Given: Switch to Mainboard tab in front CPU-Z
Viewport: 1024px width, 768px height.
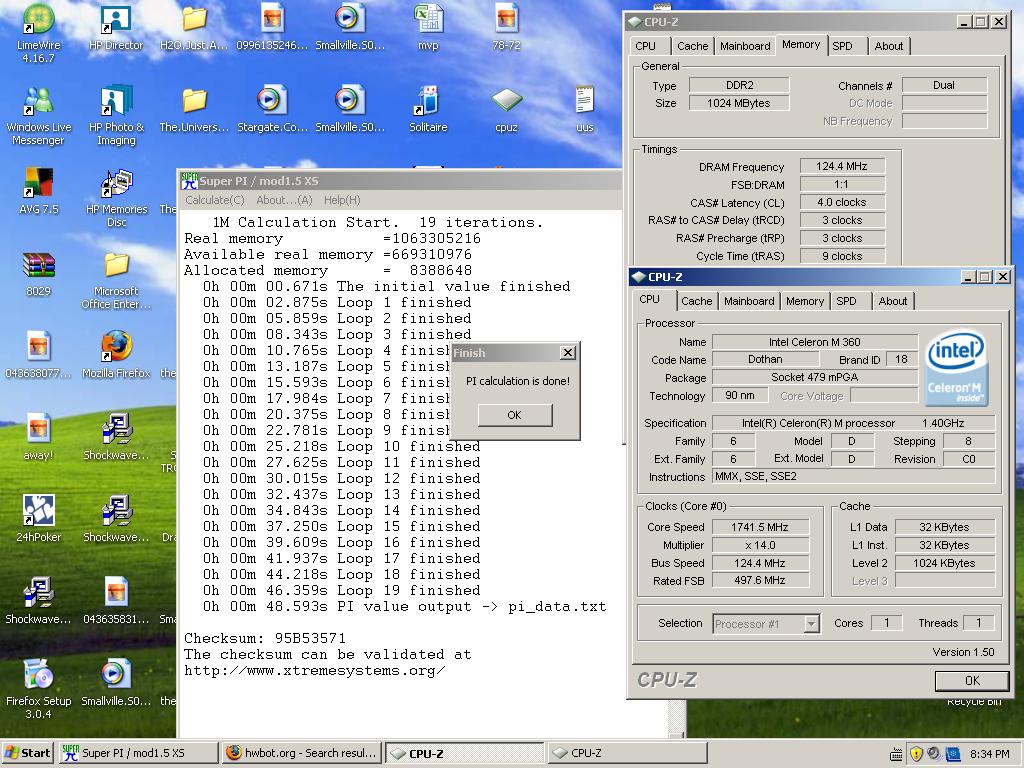Looking at the screenshot, I should point(749,301).
